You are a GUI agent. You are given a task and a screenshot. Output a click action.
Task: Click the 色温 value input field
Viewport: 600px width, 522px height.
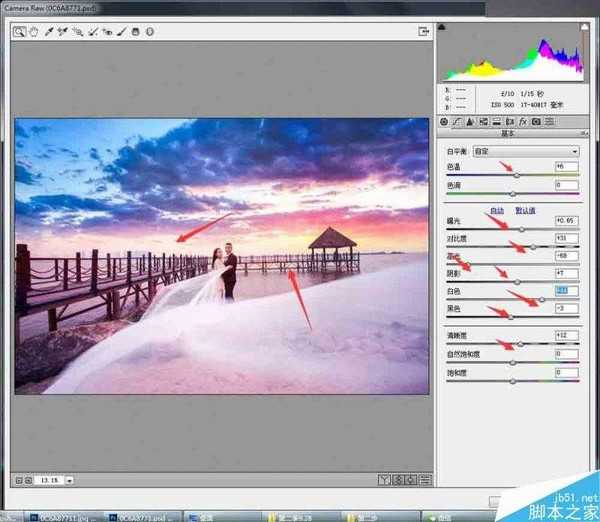tap(566, 166)
